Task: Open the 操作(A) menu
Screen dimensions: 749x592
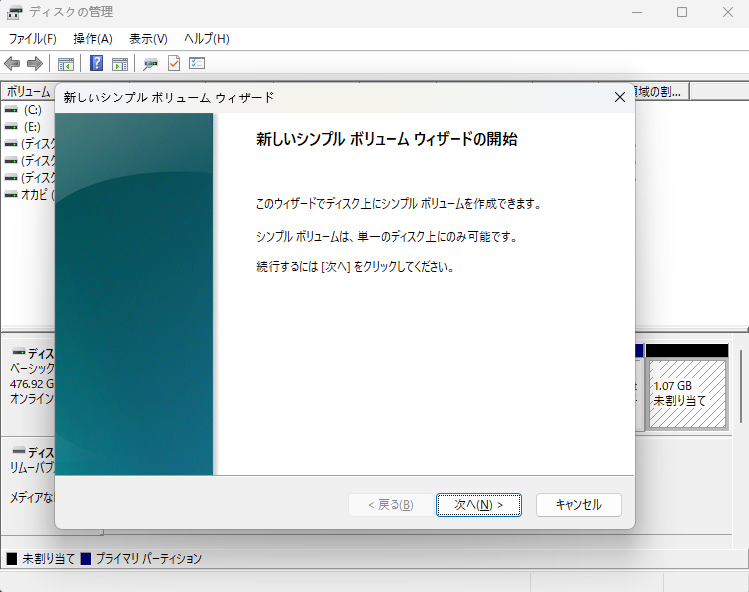Action: (x=93, y=39)
